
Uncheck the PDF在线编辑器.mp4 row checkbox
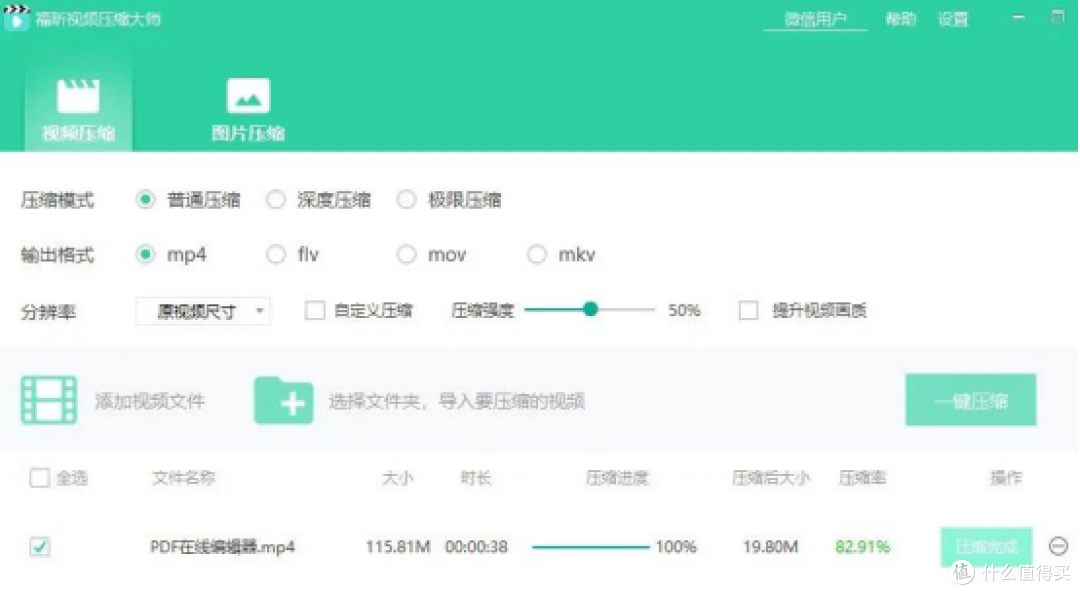click(x=39, y=547)
